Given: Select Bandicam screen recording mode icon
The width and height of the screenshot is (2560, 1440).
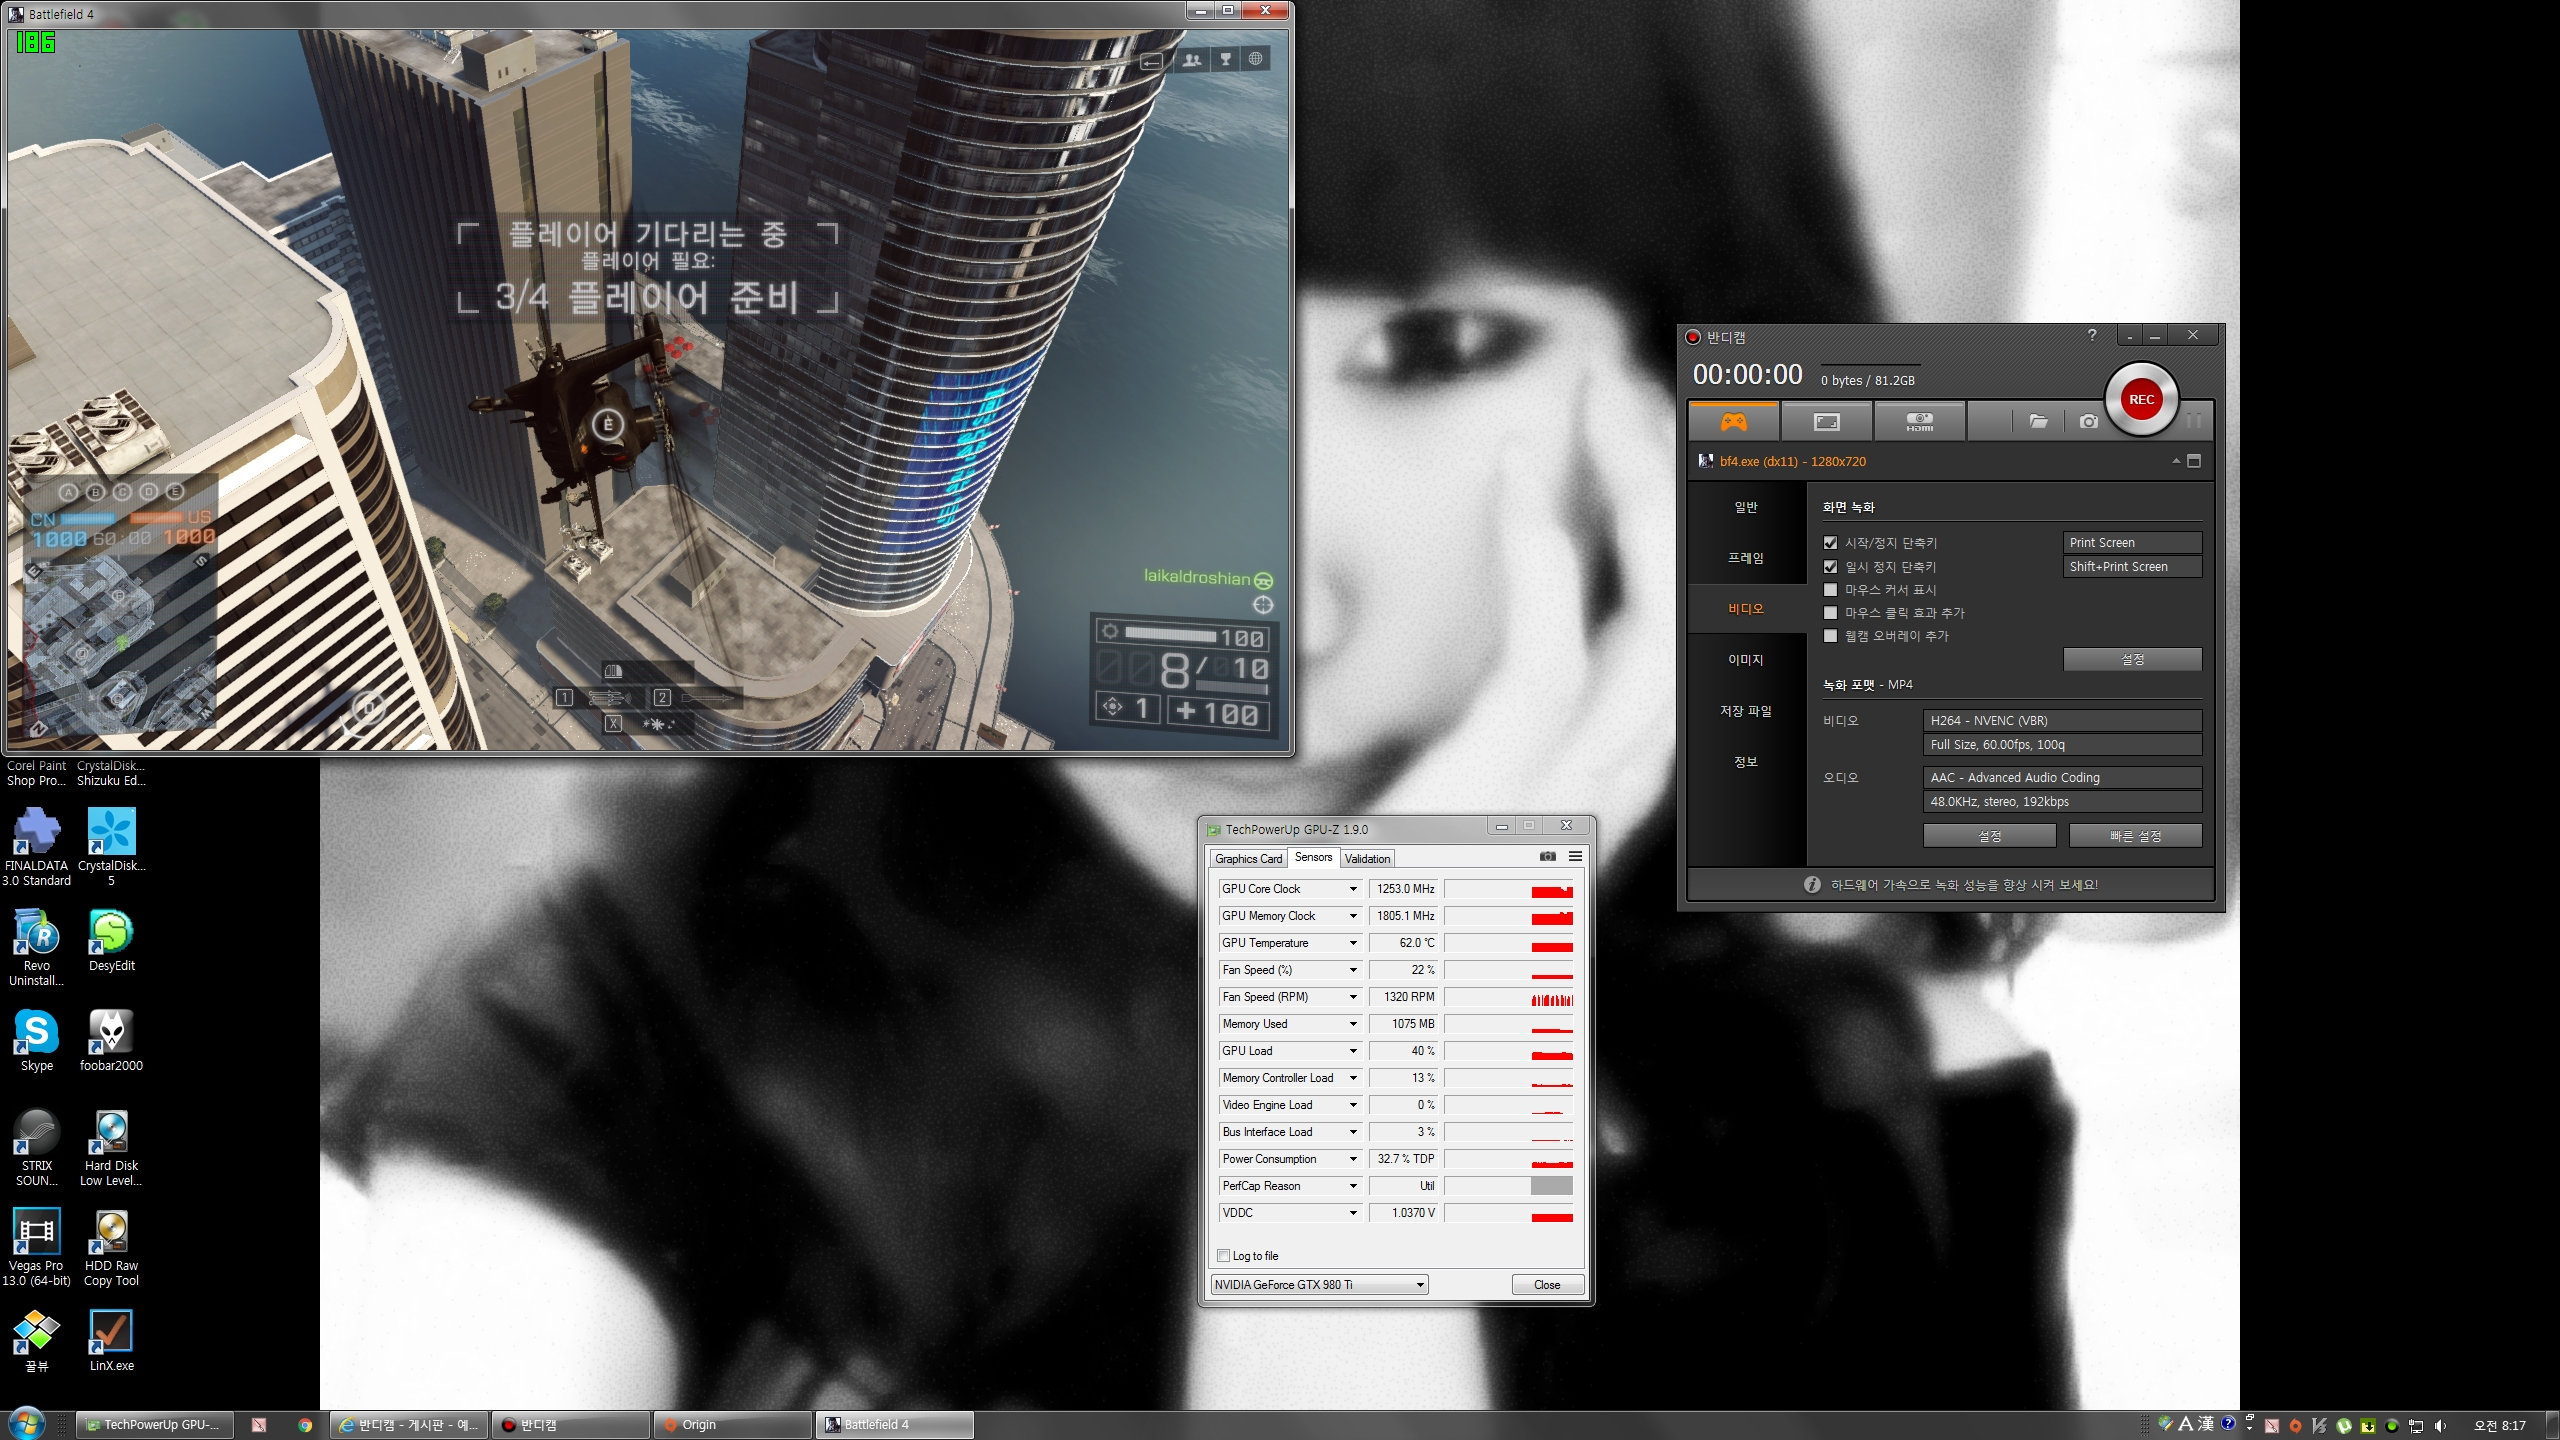Looking at the screenshot, I should 1826,421.
